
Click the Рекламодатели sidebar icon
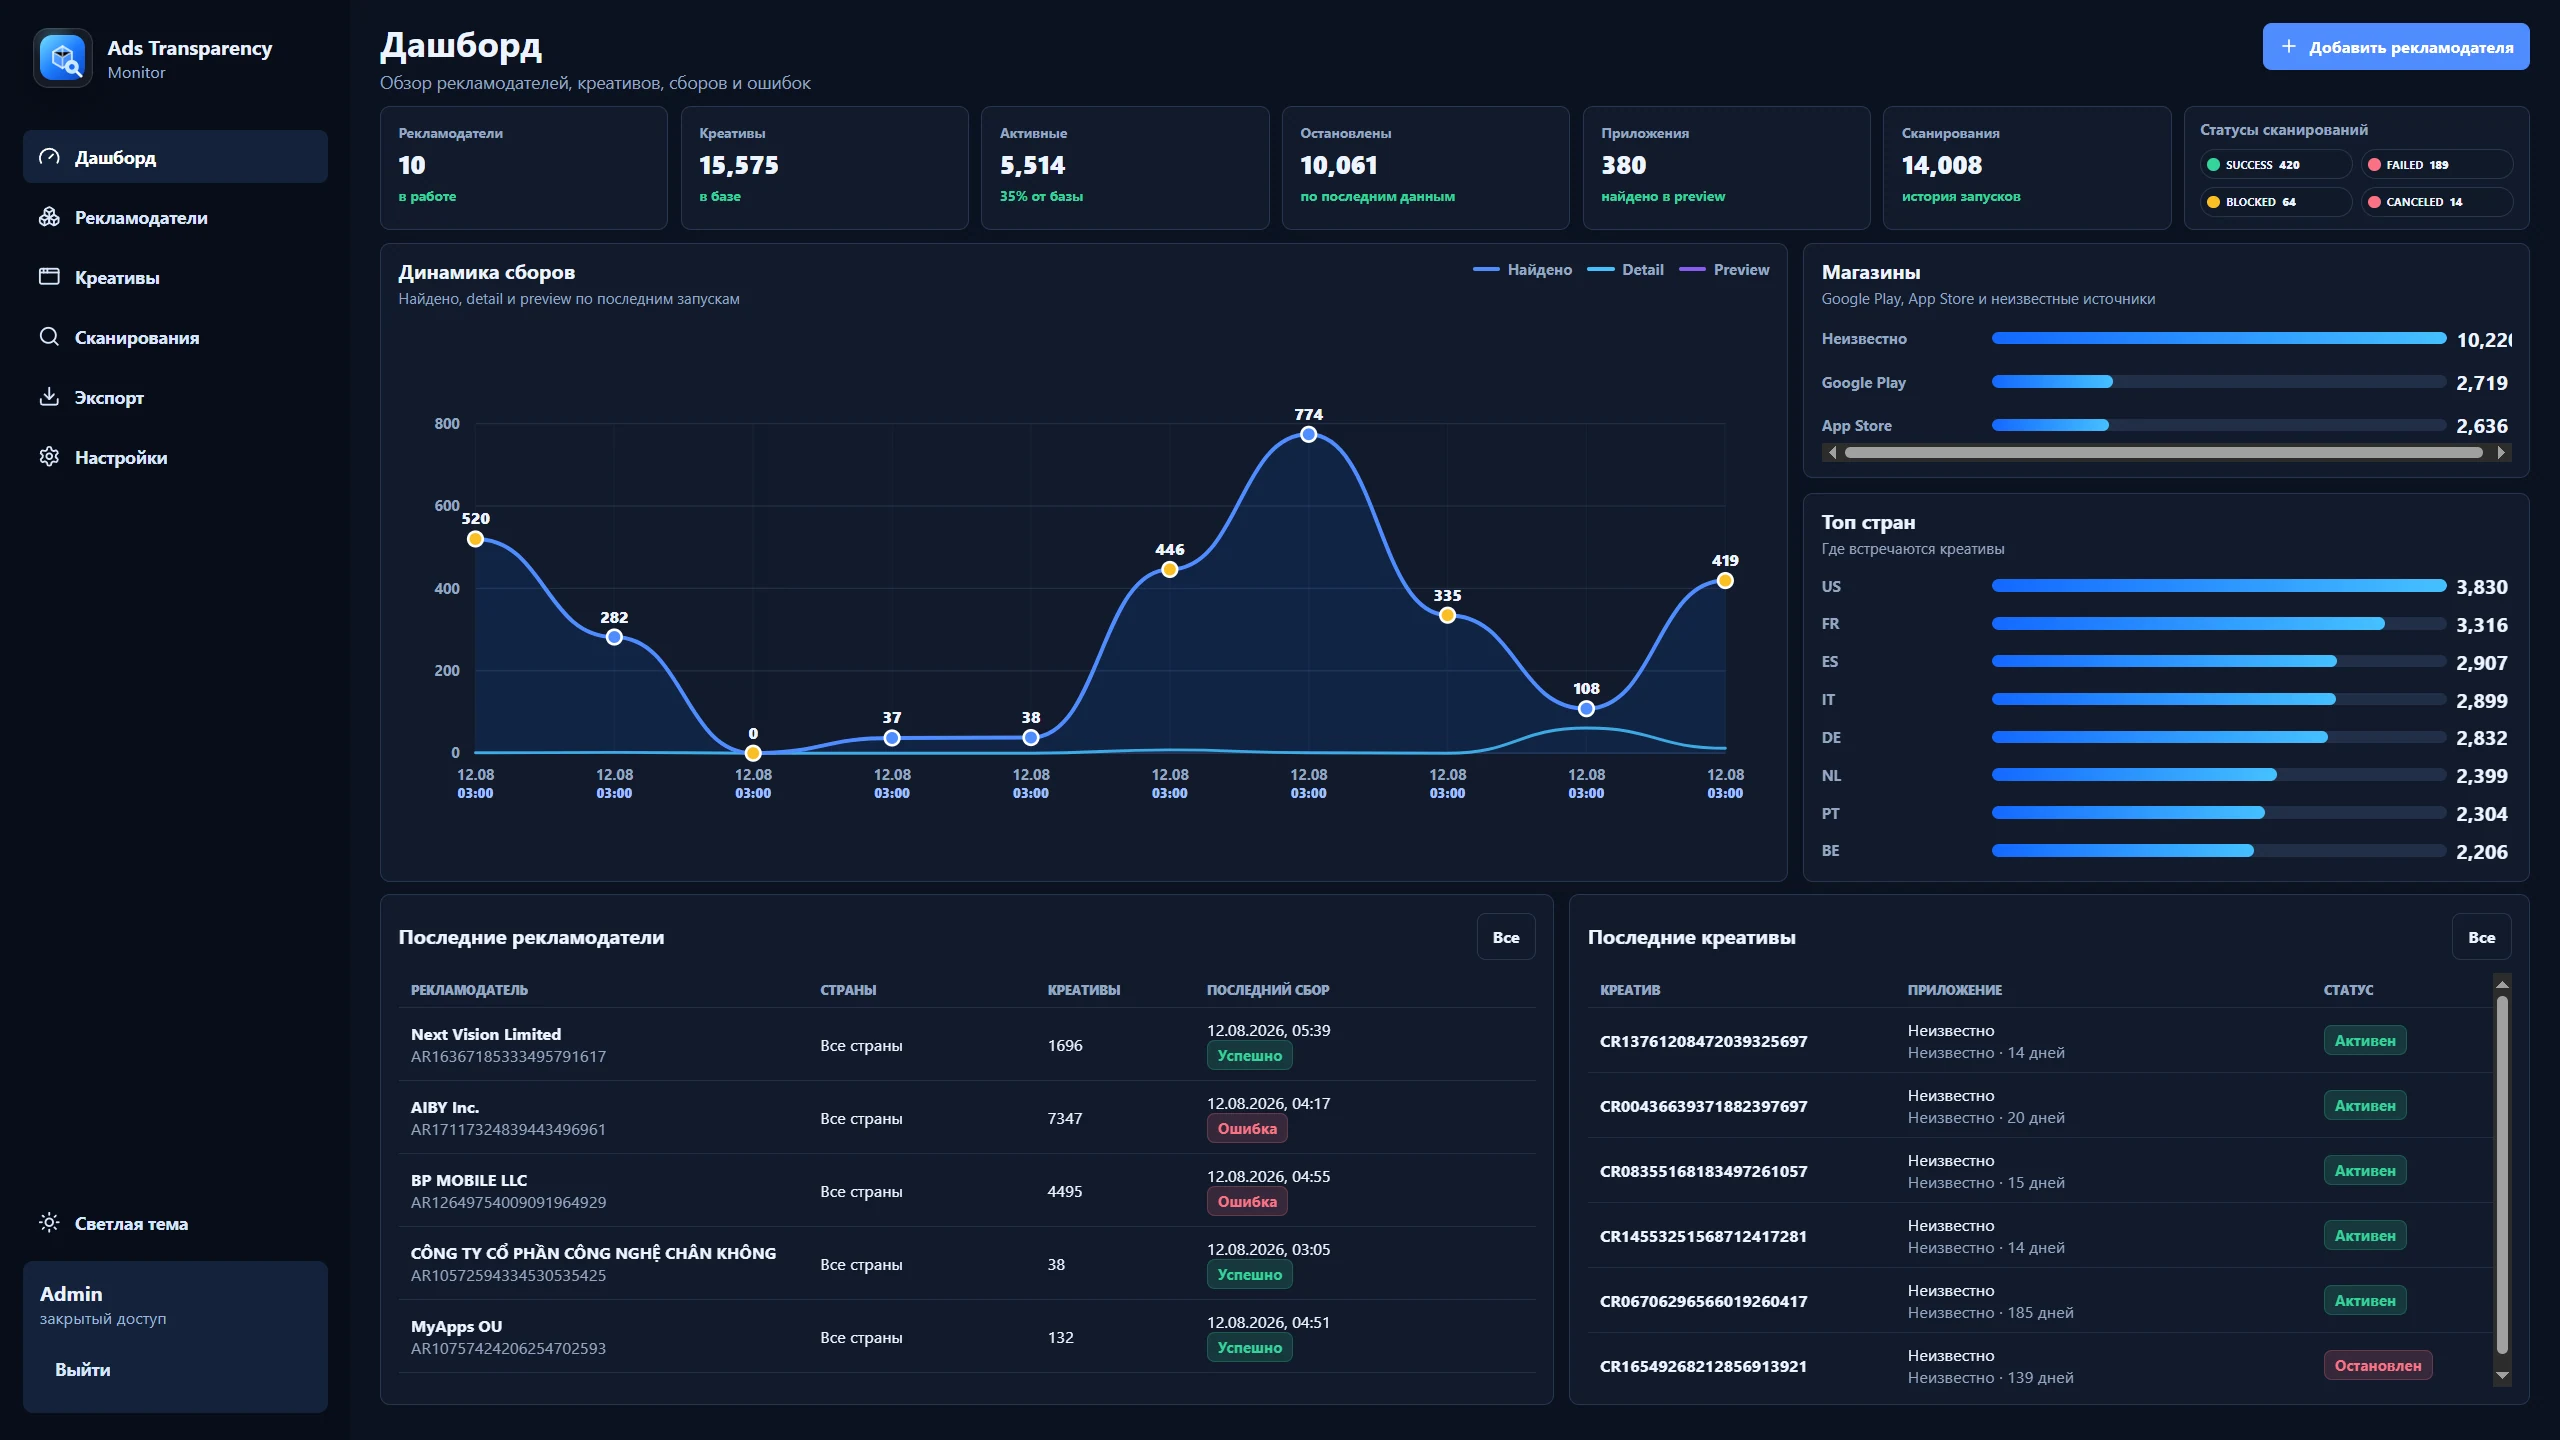(49, 217)
